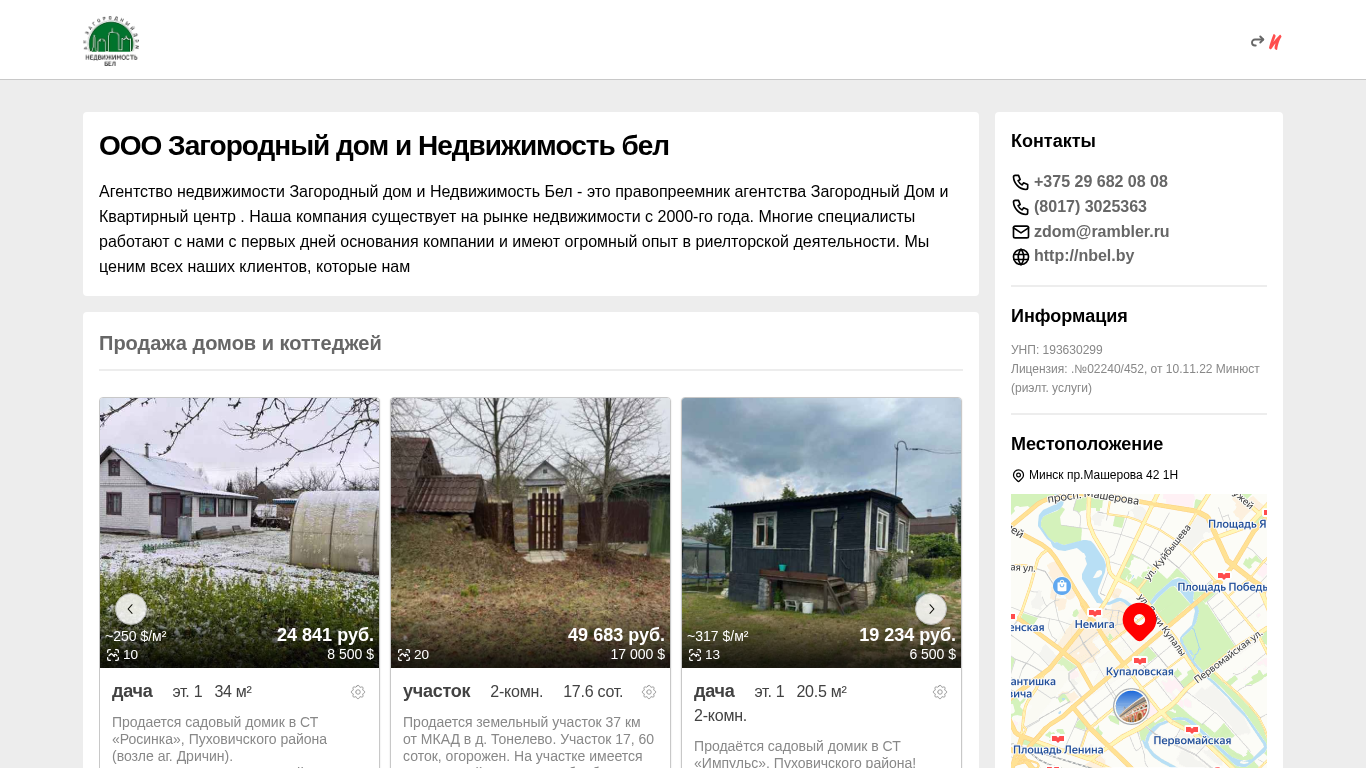The width and height of the screenshot is (1366, 768).
Task: Click the red location pin on map
Action: [x=1138, y=621]
